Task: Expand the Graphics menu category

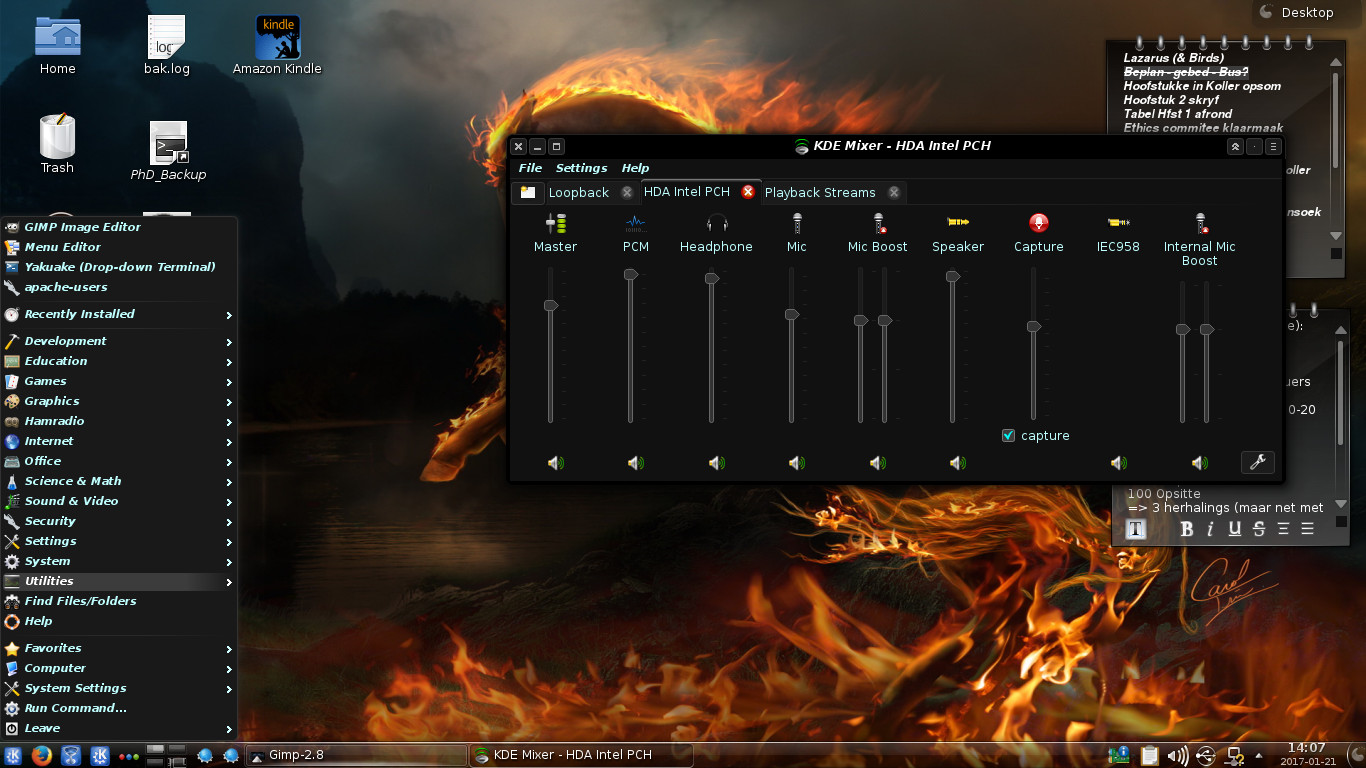Action: (x=52, y=401)
